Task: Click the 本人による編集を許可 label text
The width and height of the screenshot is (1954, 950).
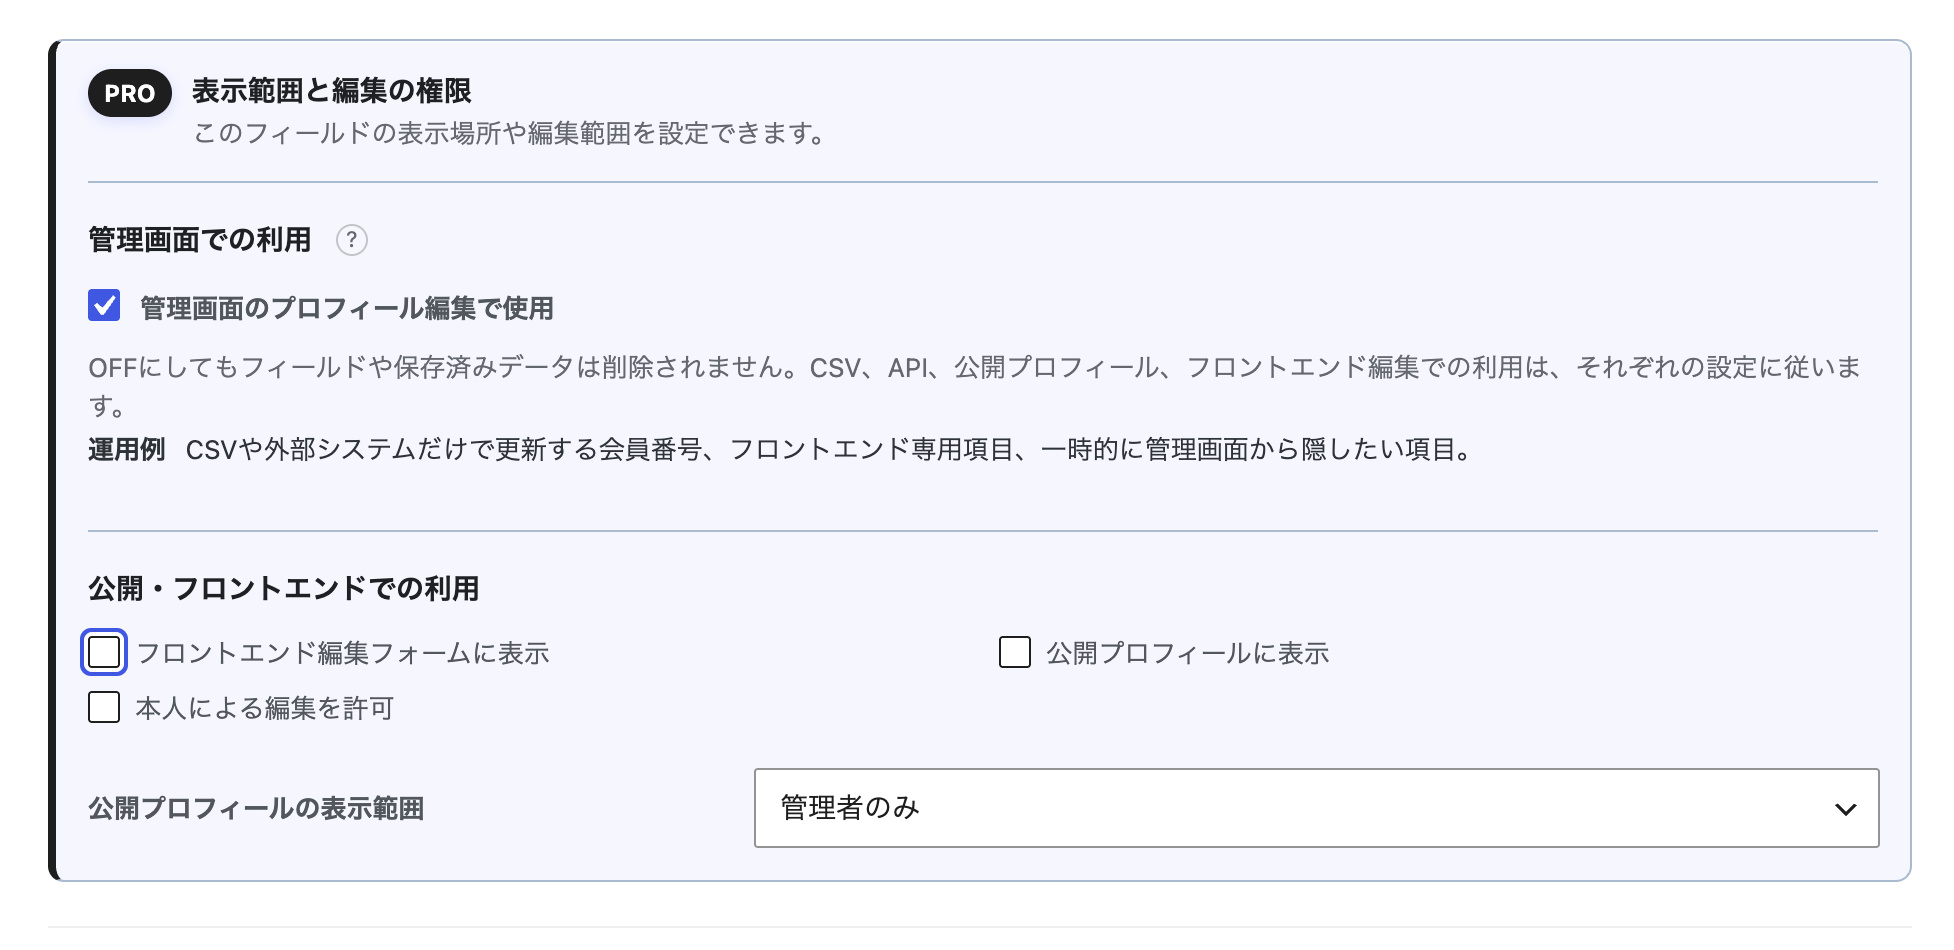Action: click(265, 708)
